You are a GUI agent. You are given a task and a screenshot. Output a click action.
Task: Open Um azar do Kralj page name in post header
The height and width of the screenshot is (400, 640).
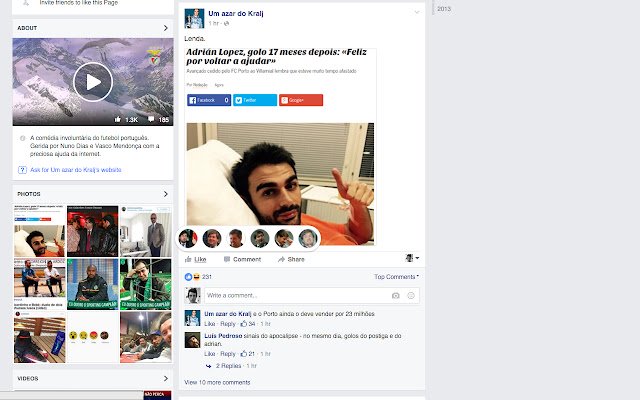(x=236, y=13)
